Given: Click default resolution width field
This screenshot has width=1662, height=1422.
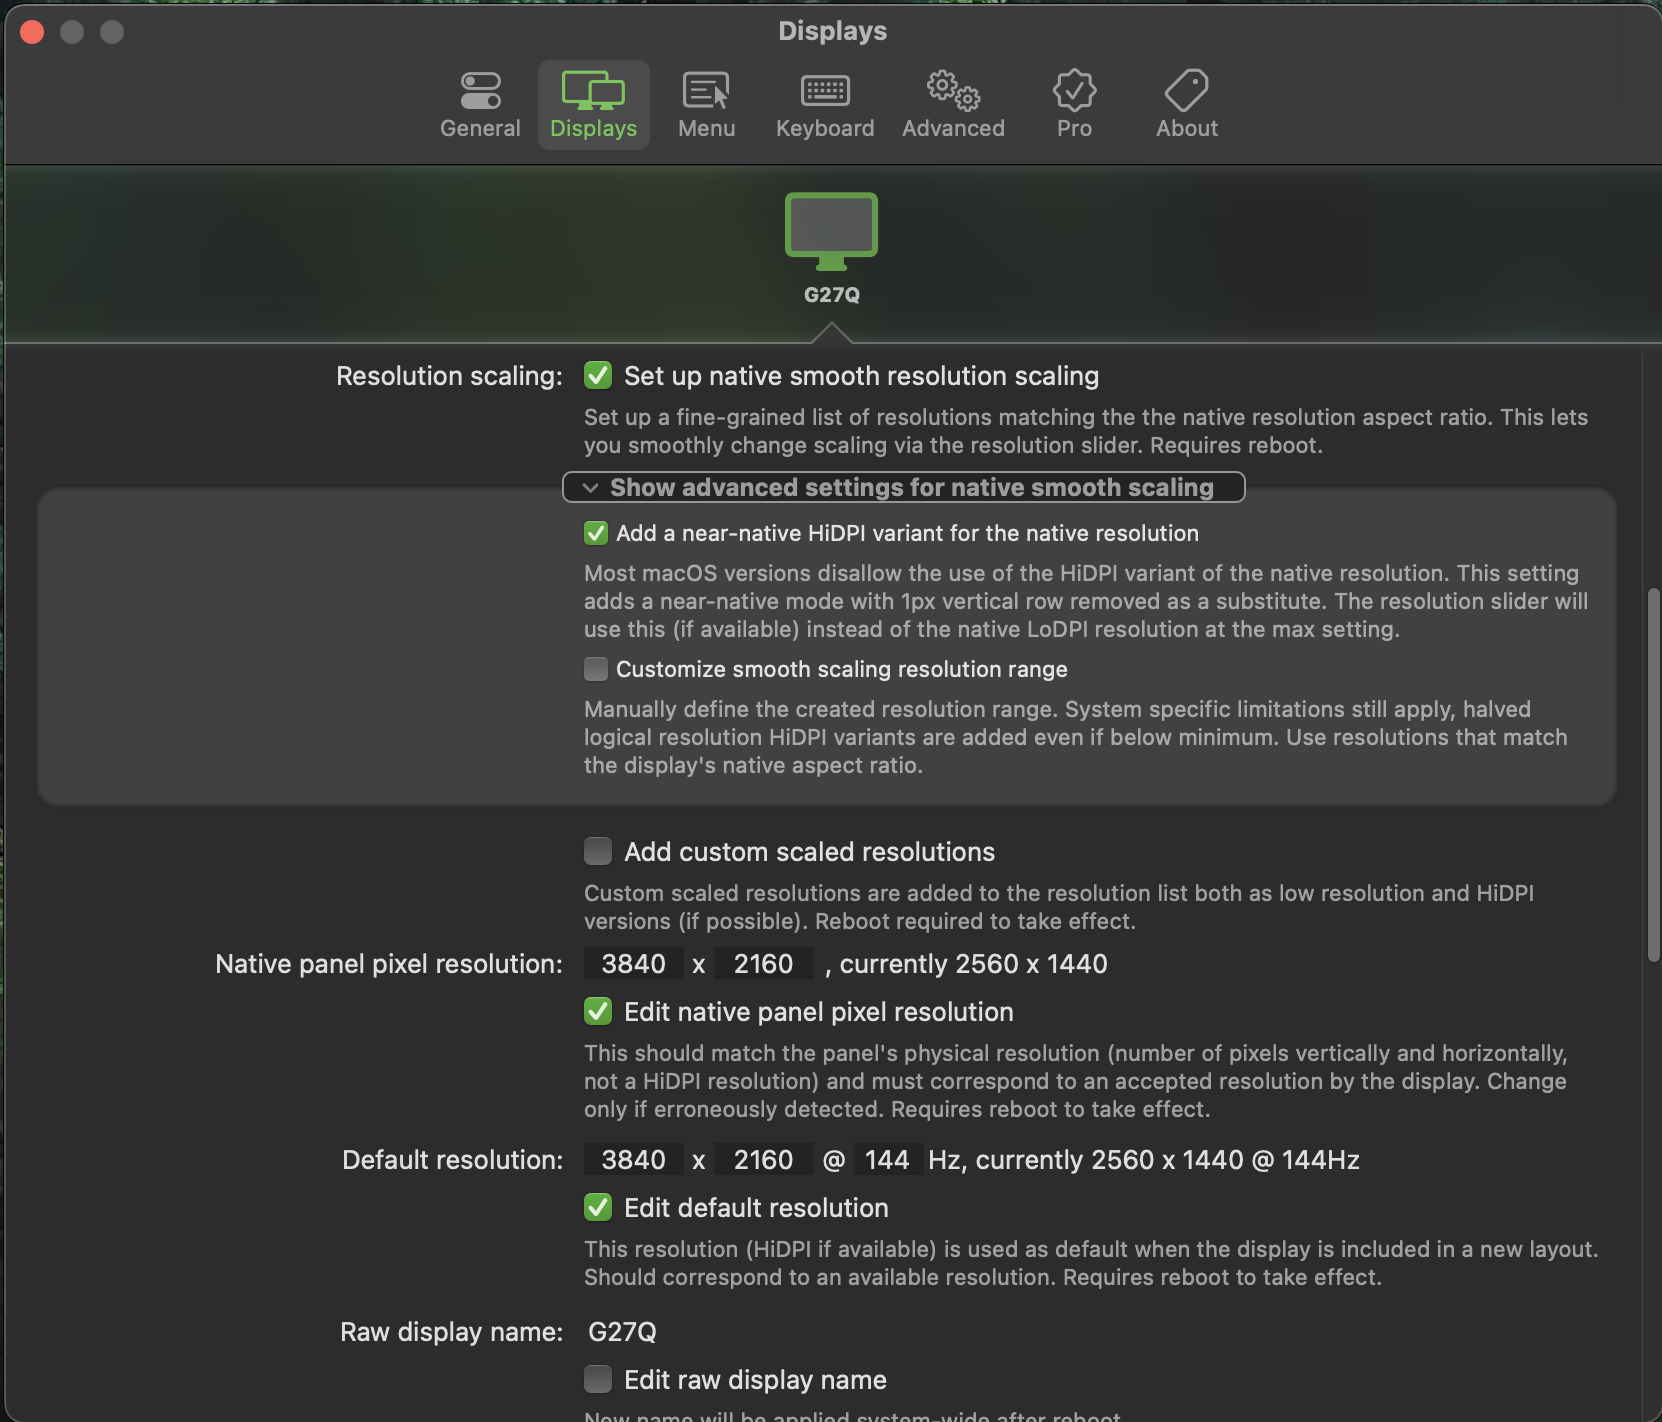Looking at the screenshot, I should [x=634, y=1160].
